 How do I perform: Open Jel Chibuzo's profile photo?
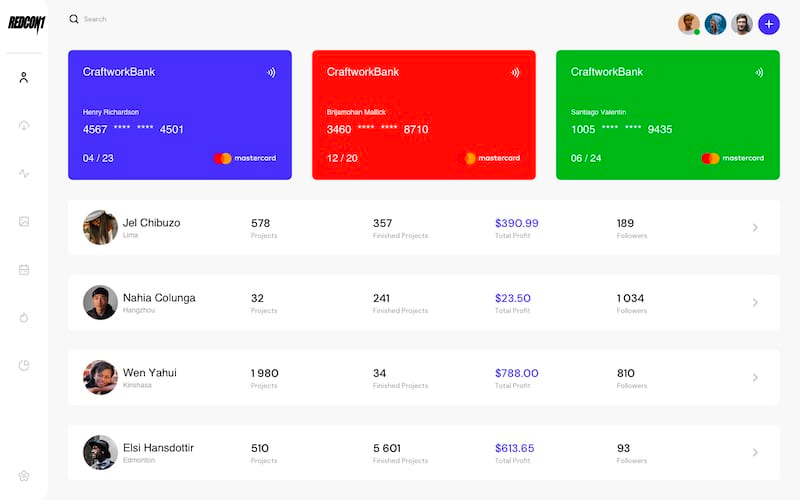coord(101,228)
